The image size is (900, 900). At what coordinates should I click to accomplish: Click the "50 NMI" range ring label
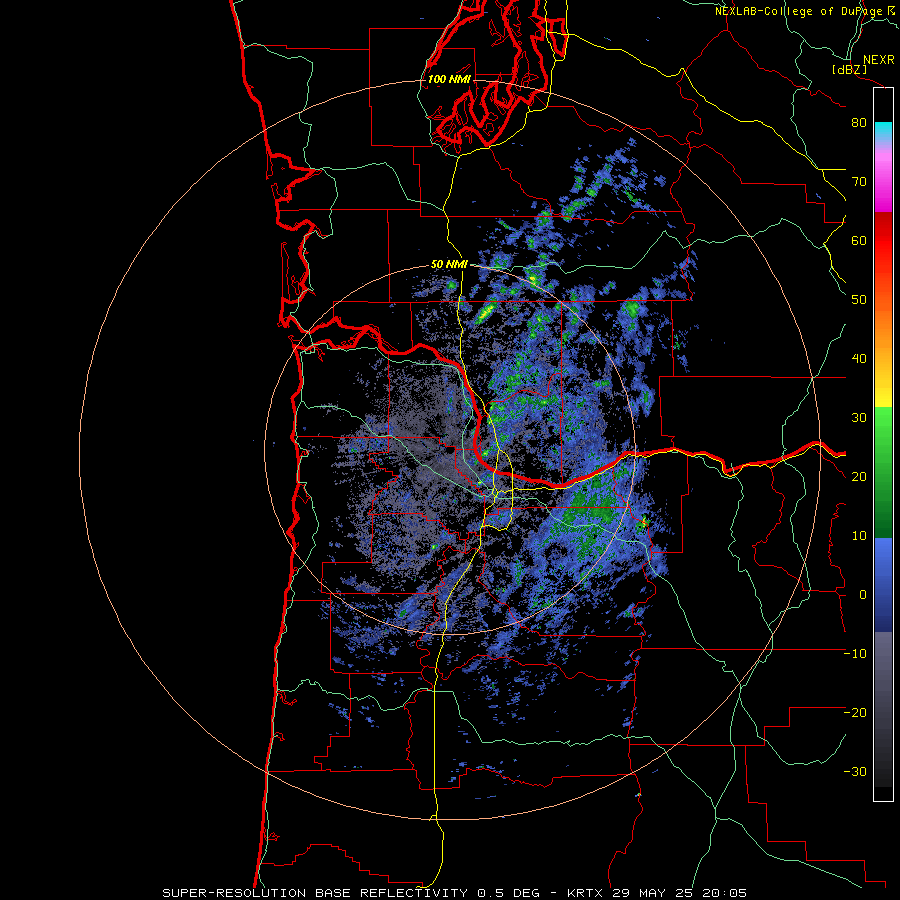click(x=449, y=265)
